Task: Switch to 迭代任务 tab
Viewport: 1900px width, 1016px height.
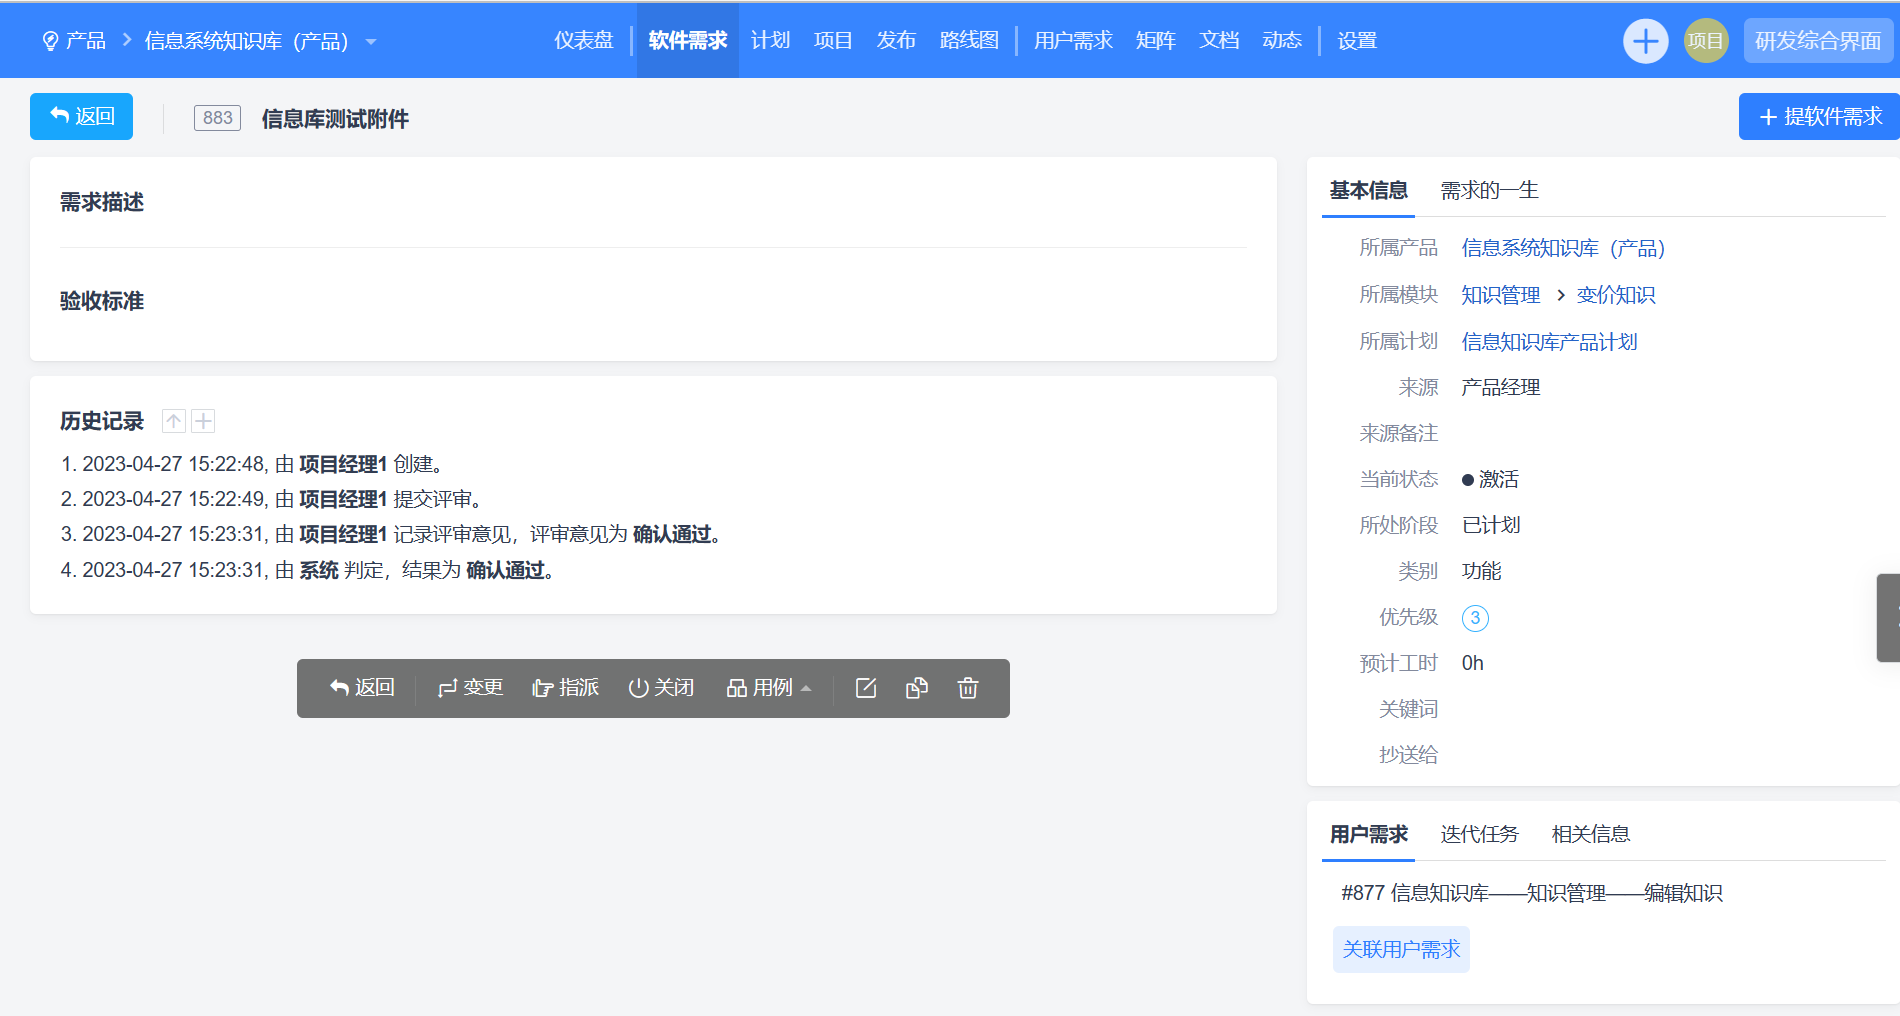Action: click(1479, 834)
